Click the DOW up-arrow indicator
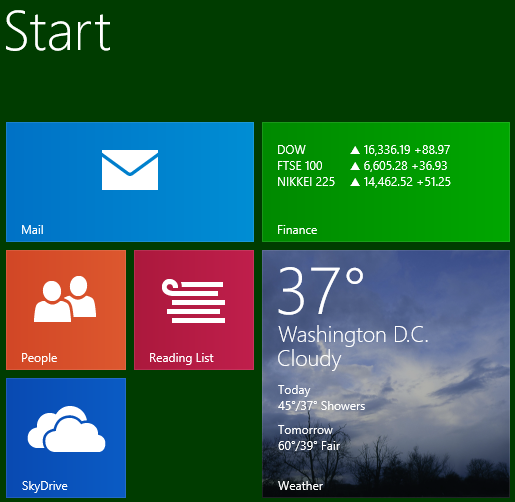This screenshot has width=515, height=502. tap(355, 150)
